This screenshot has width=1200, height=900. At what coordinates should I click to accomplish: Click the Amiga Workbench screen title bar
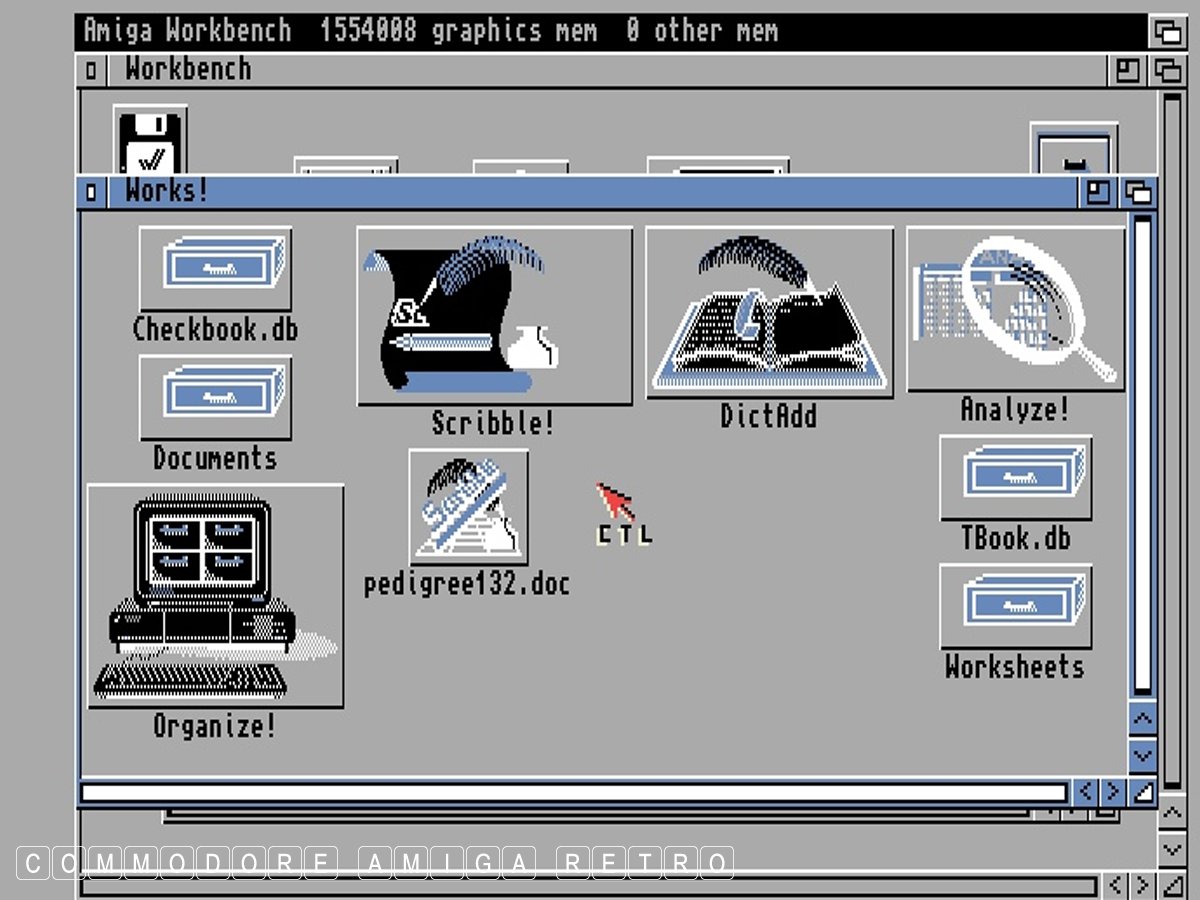tap(600, 32)
